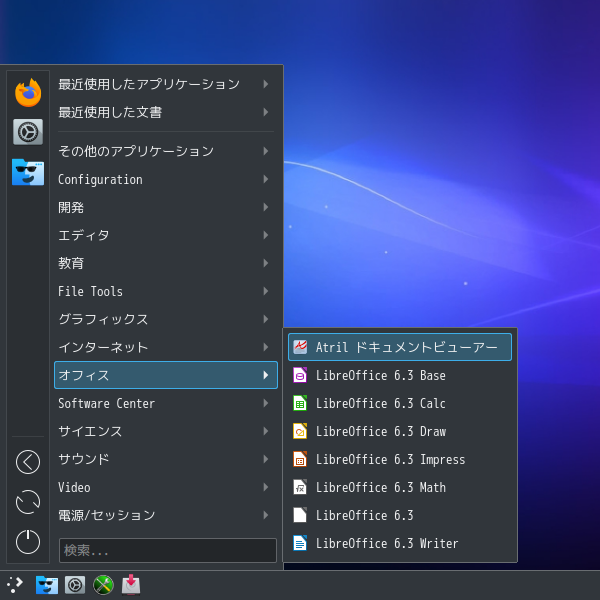This screenshot has height=600, width=600.
Task: Expand the その他のアプリケーション submenu arrow
Action: click(x=266, y=151)
